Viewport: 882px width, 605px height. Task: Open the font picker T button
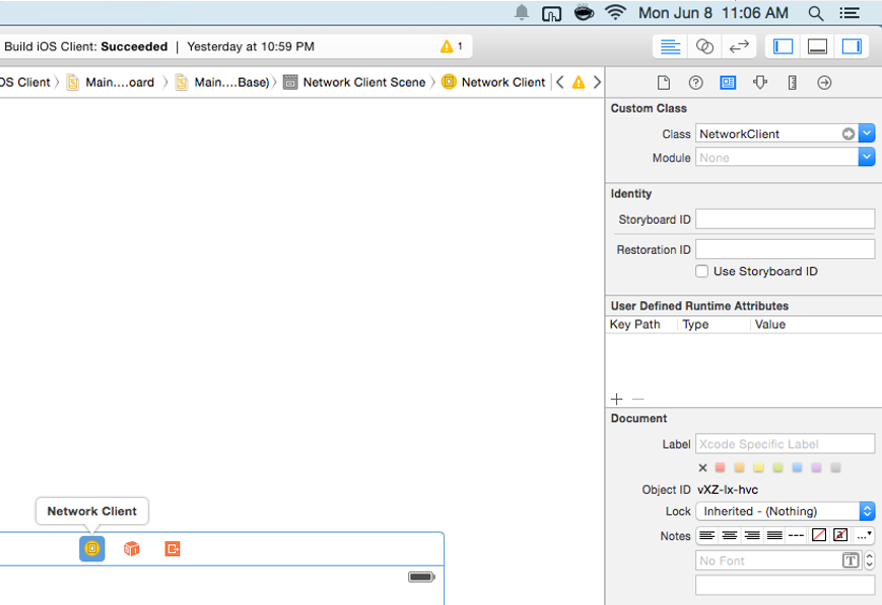(850, 560)
